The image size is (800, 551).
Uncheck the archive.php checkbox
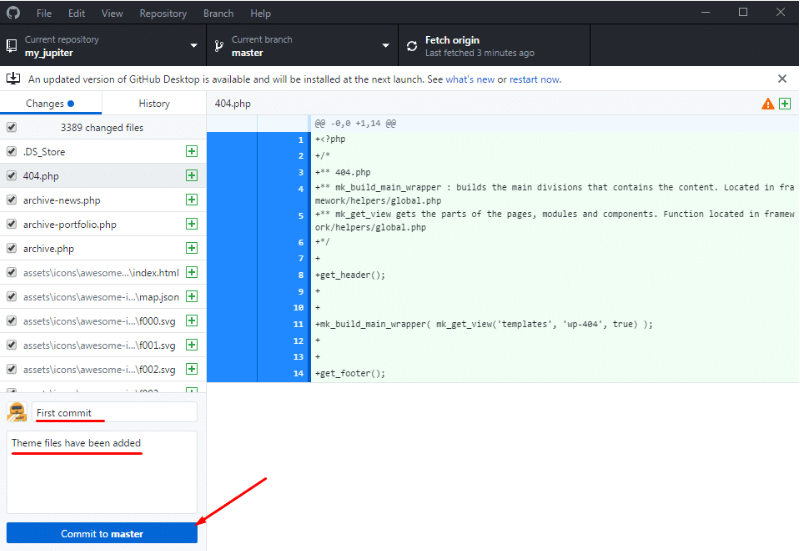11,248
